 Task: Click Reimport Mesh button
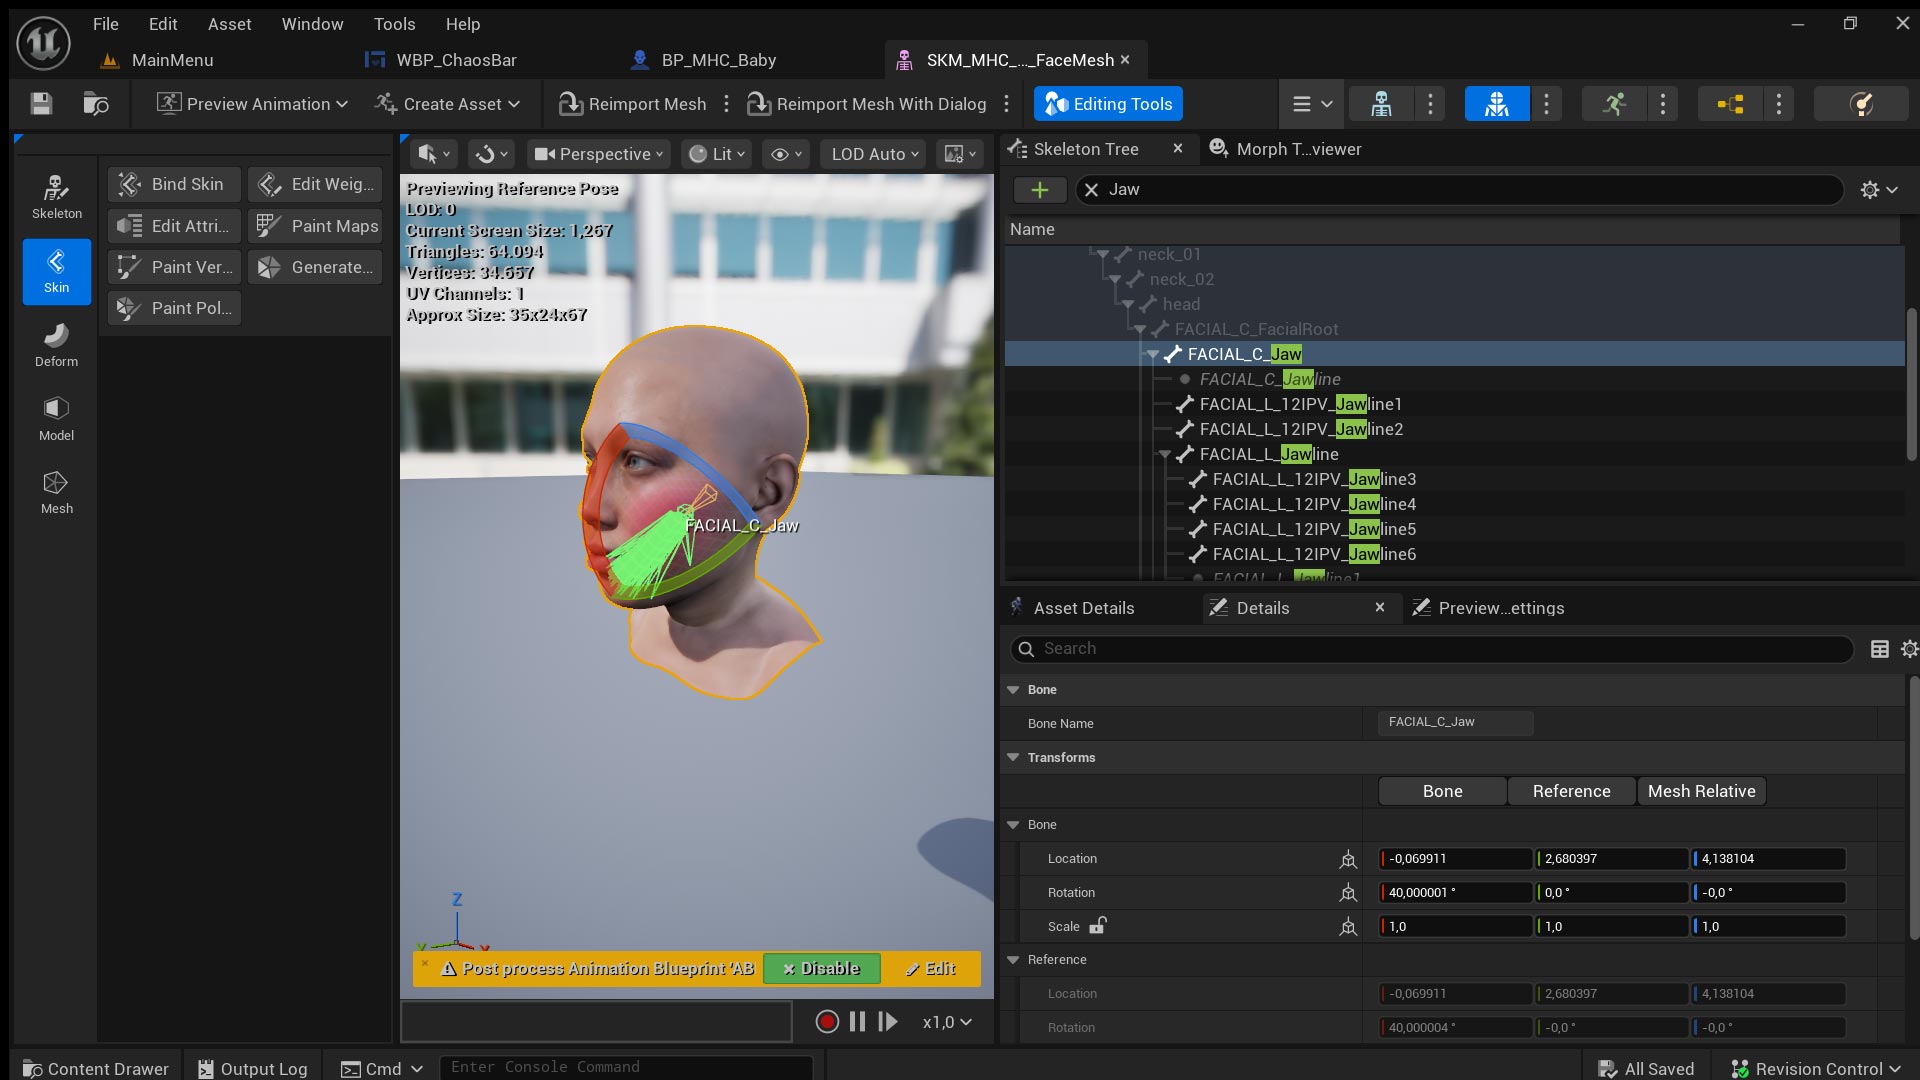(x=633, y=104)
